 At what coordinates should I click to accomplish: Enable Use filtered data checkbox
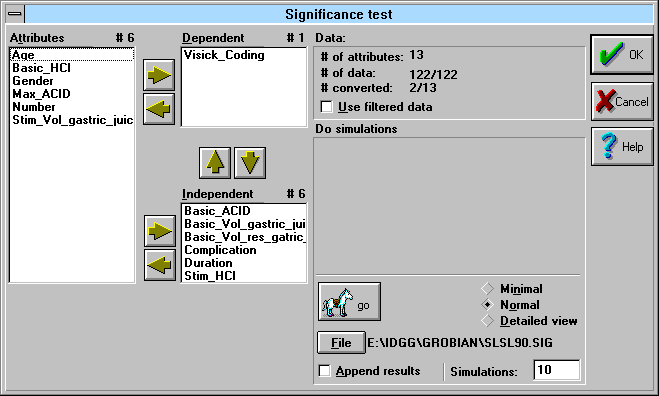(x=327, y=107)
